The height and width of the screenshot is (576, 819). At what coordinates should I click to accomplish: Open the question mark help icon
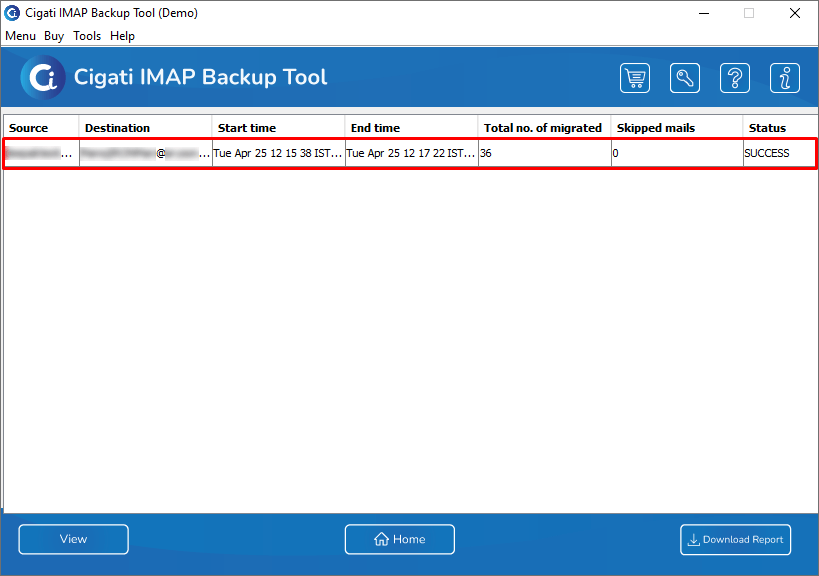(735, 78)
